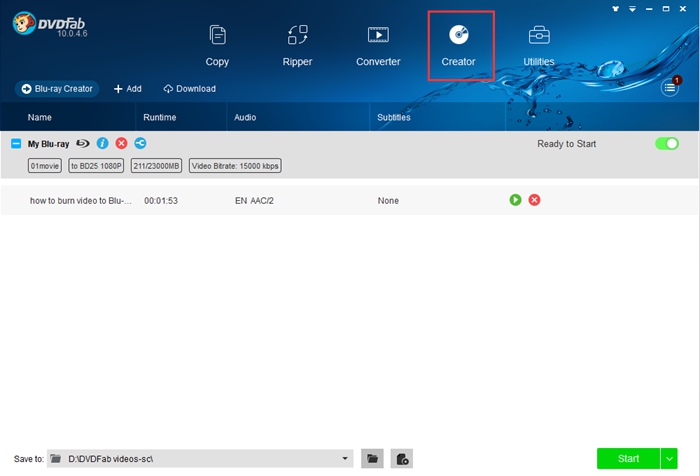This screenshot has height=476, width=700.
Task: Open the Utilities toolbox
Action: (x=539, y=46)
